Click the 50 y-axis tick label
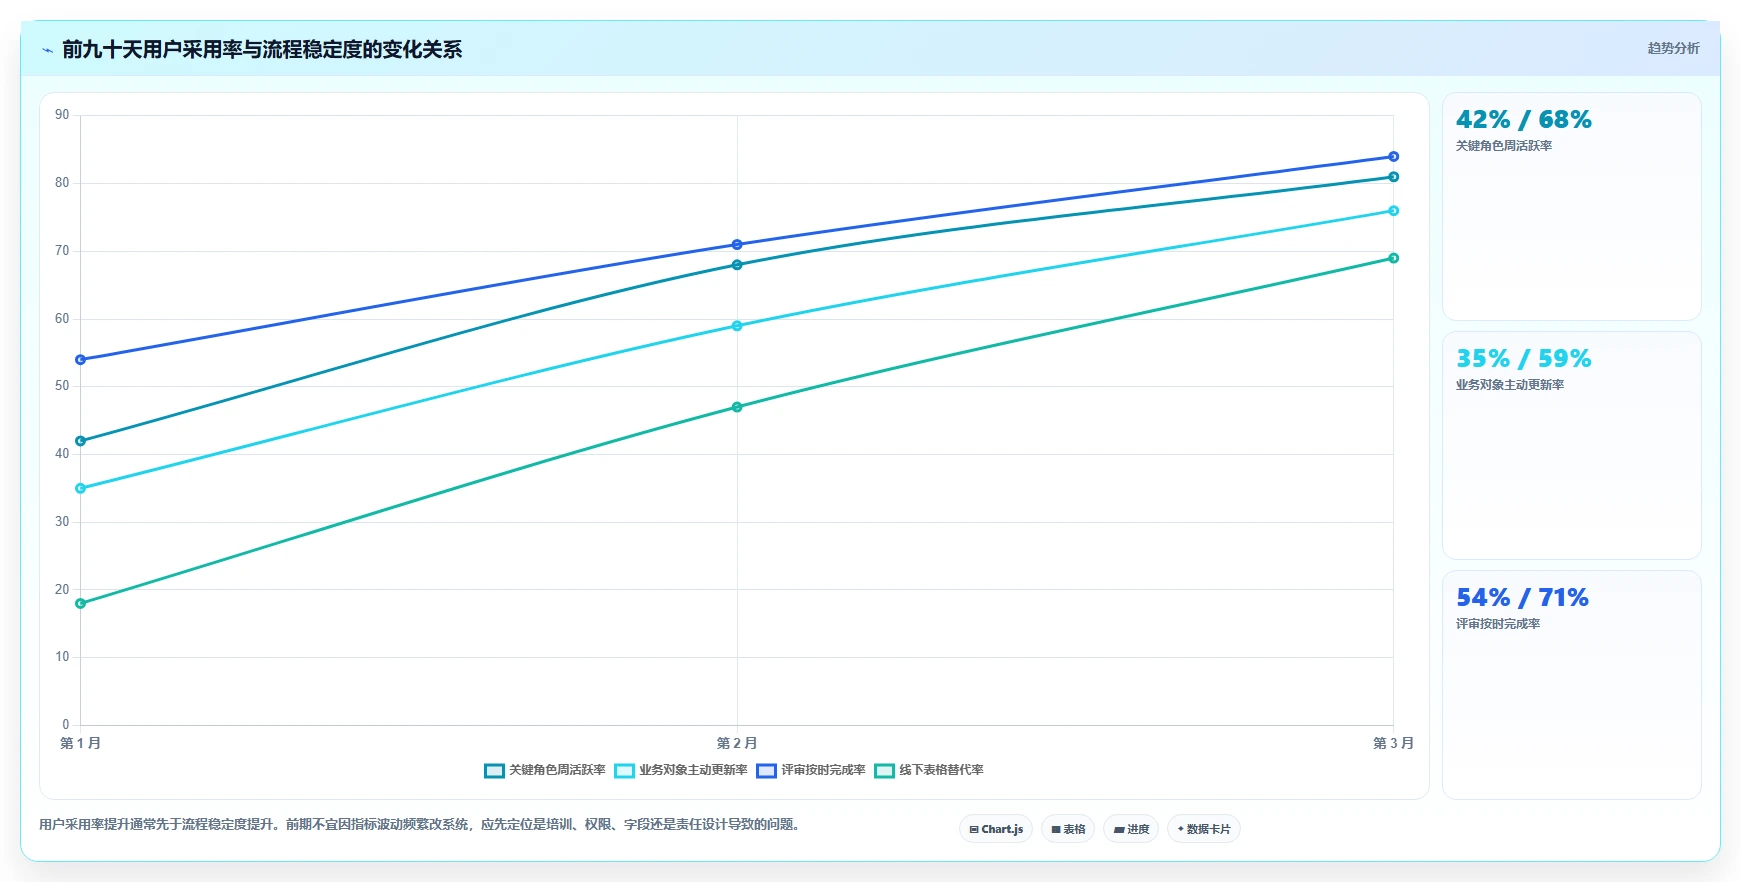 pyautogui.click(x=62, y=386)
